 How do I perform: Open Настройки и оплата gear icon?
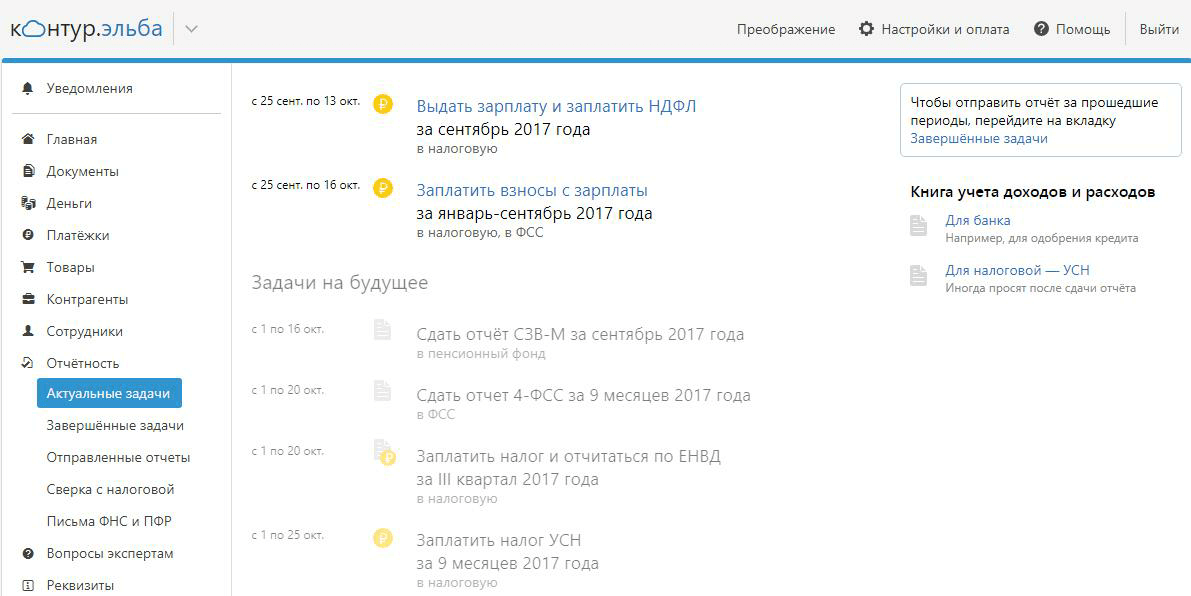coord(865,29)
